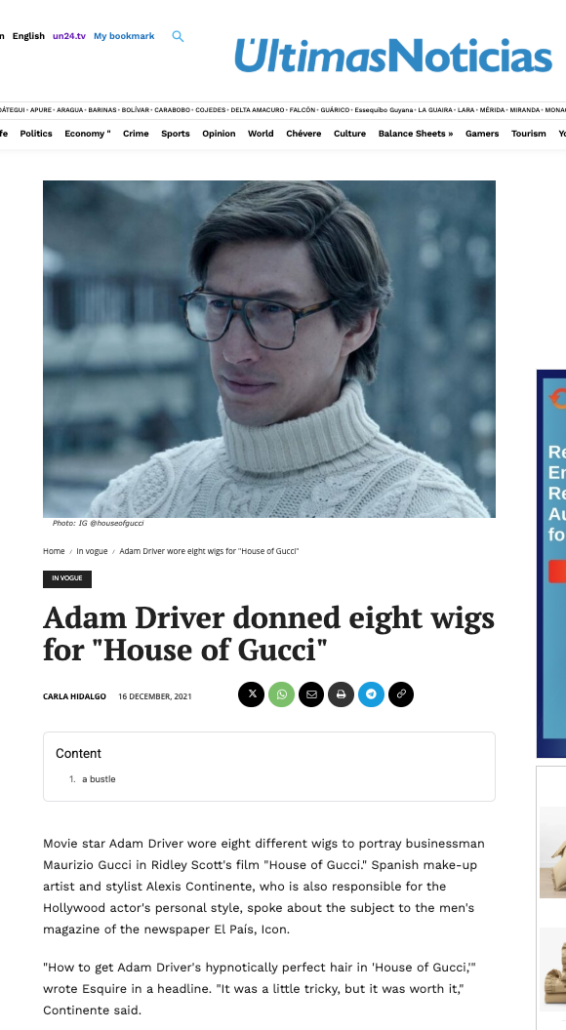
Task: Share article via WhatsApp icon
Action: point(281,694)
